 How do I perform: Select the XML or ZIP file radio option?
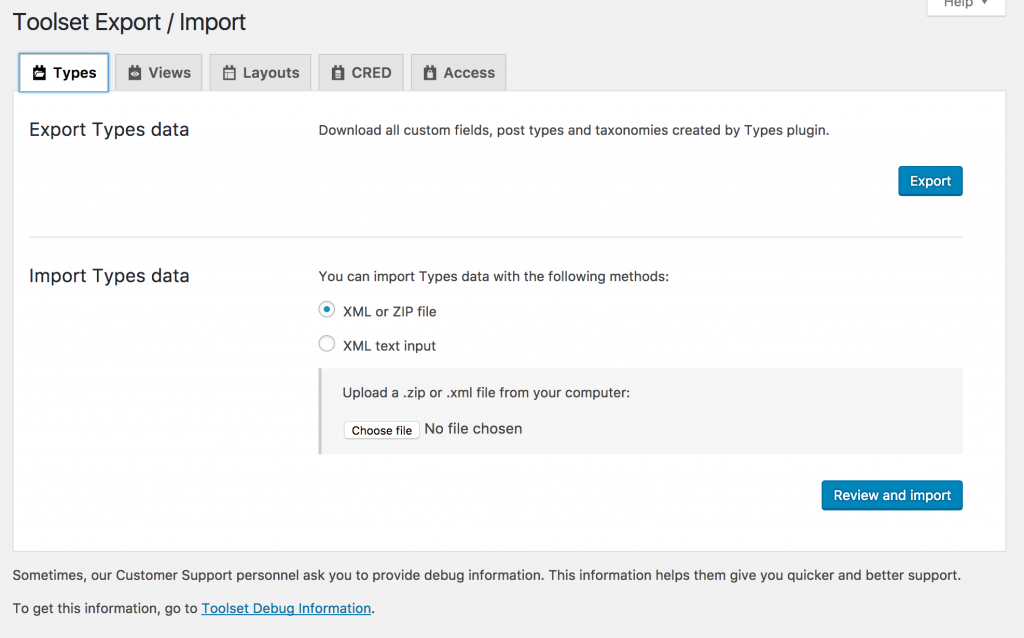click(327, 310)
